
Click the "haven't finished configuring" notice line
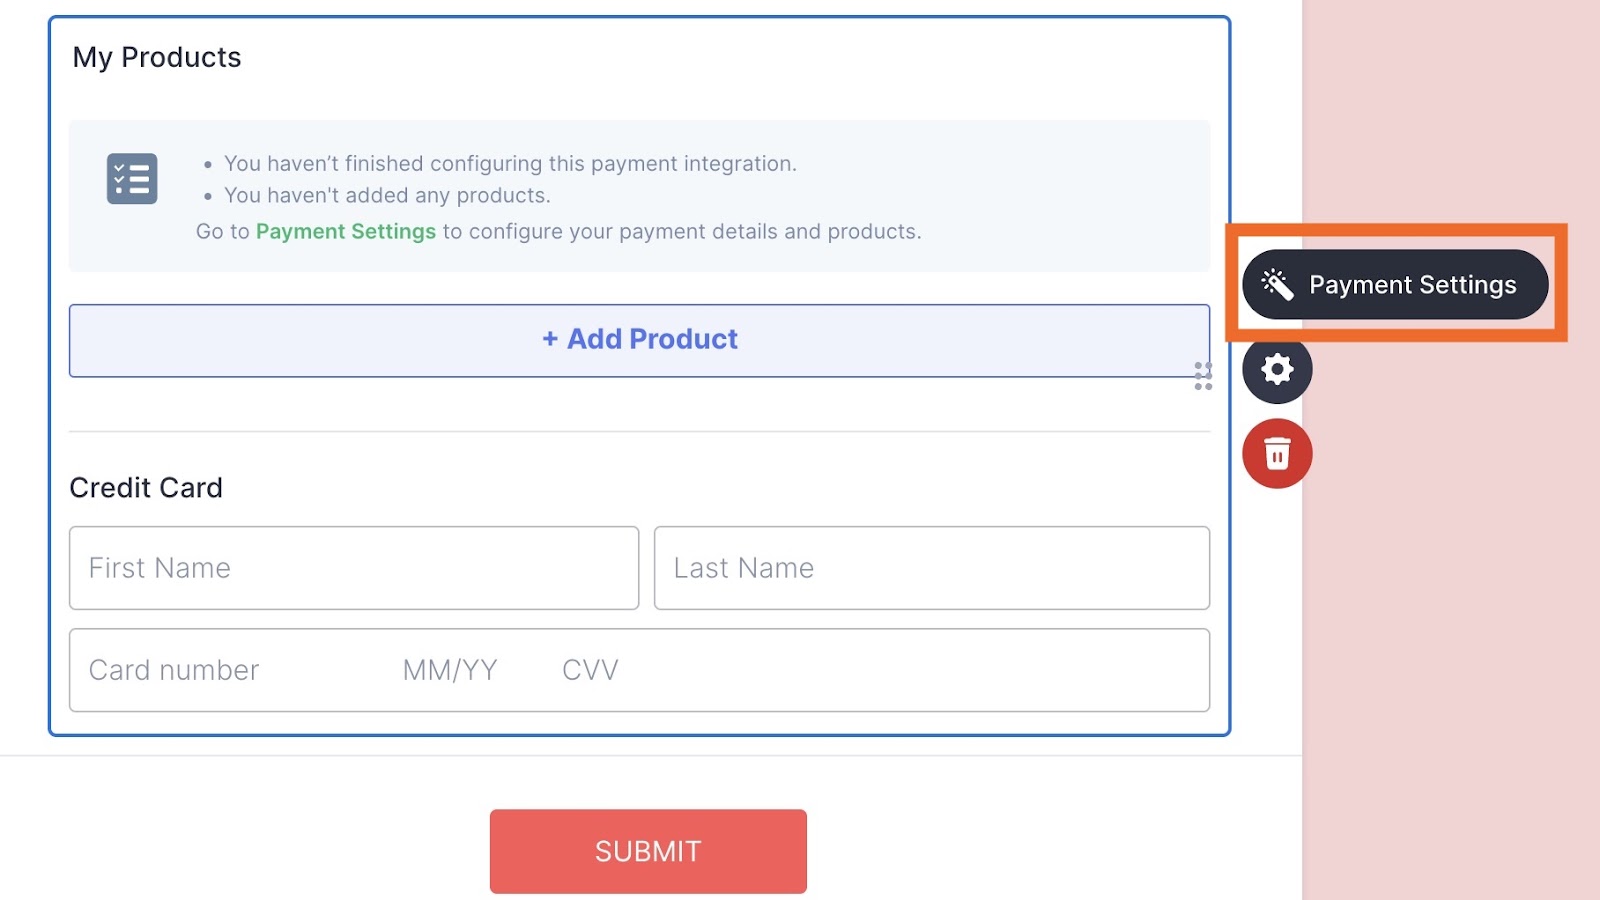(x=510, y=164)
